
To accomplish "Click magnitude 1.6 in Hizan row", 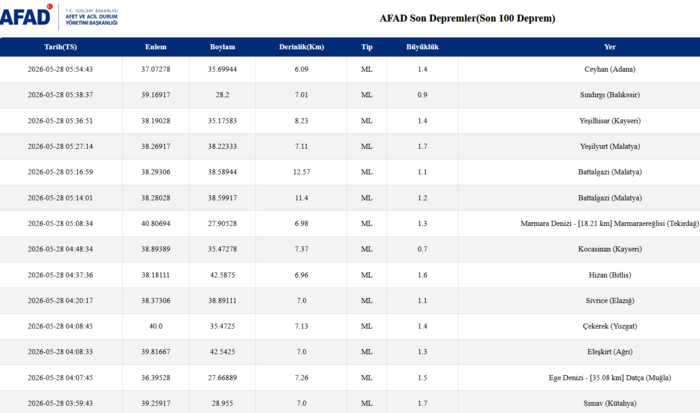I will click(422, 275).
